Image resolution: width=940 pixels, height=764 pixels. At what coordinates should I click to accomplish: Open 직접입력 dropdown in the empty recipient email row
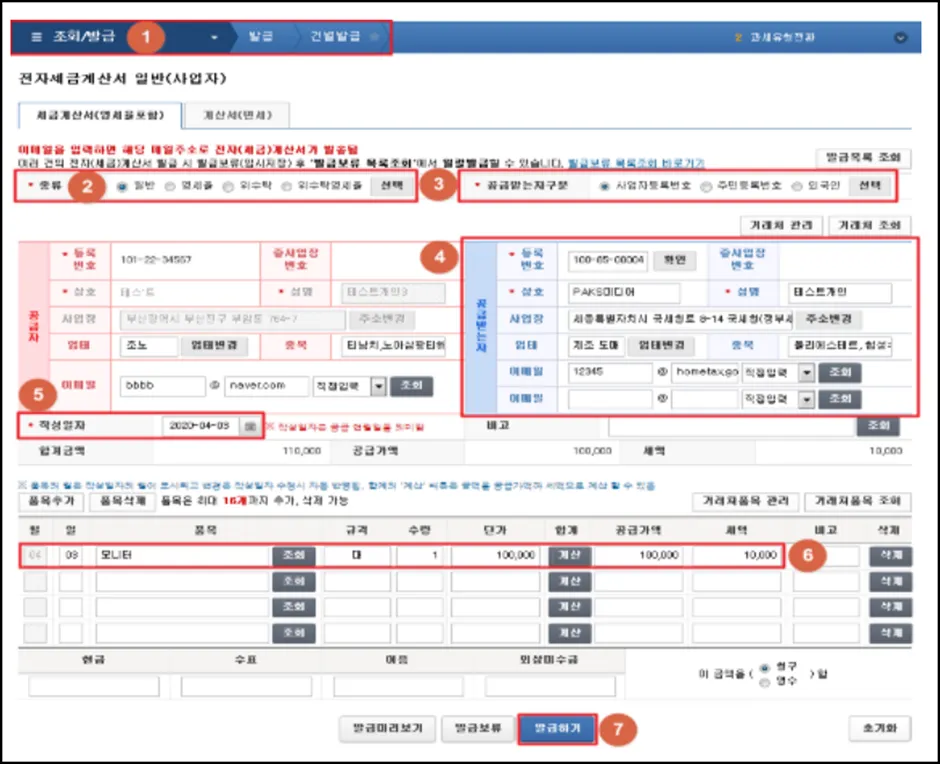[778, 399]
